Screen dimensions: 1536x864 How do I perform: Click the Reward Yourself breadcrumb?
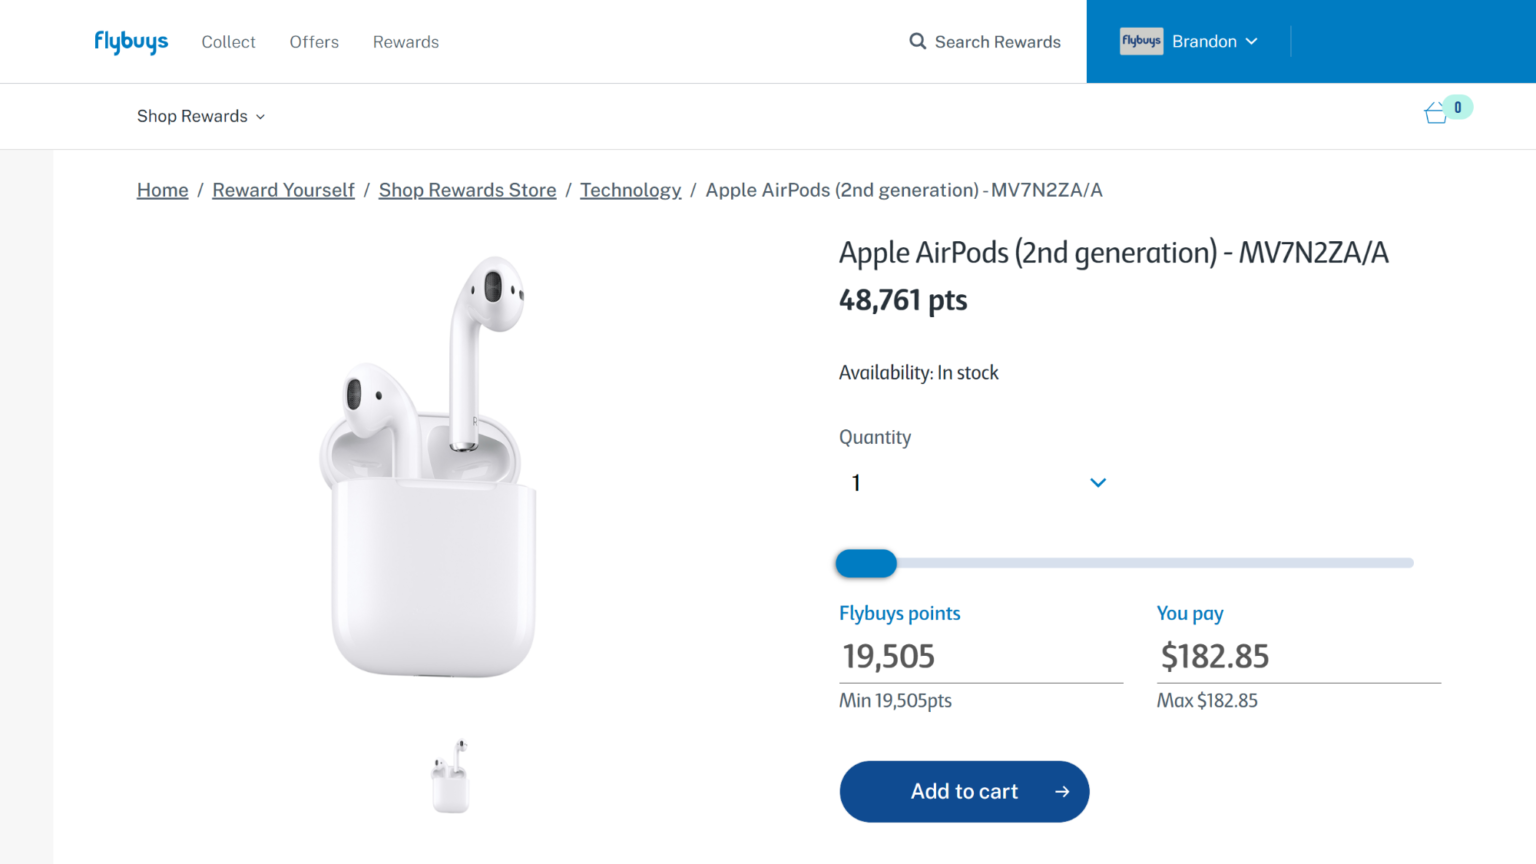(x=283, y=189)
